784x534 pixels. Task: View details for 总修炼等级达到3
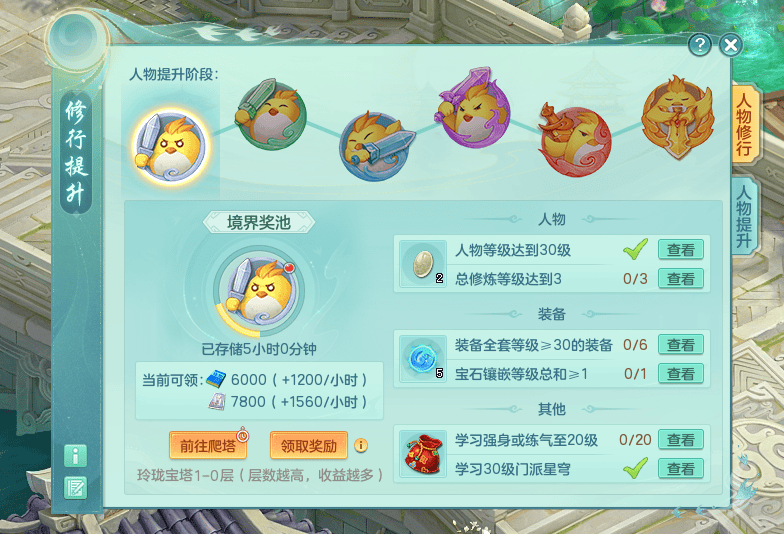[680, 278]
